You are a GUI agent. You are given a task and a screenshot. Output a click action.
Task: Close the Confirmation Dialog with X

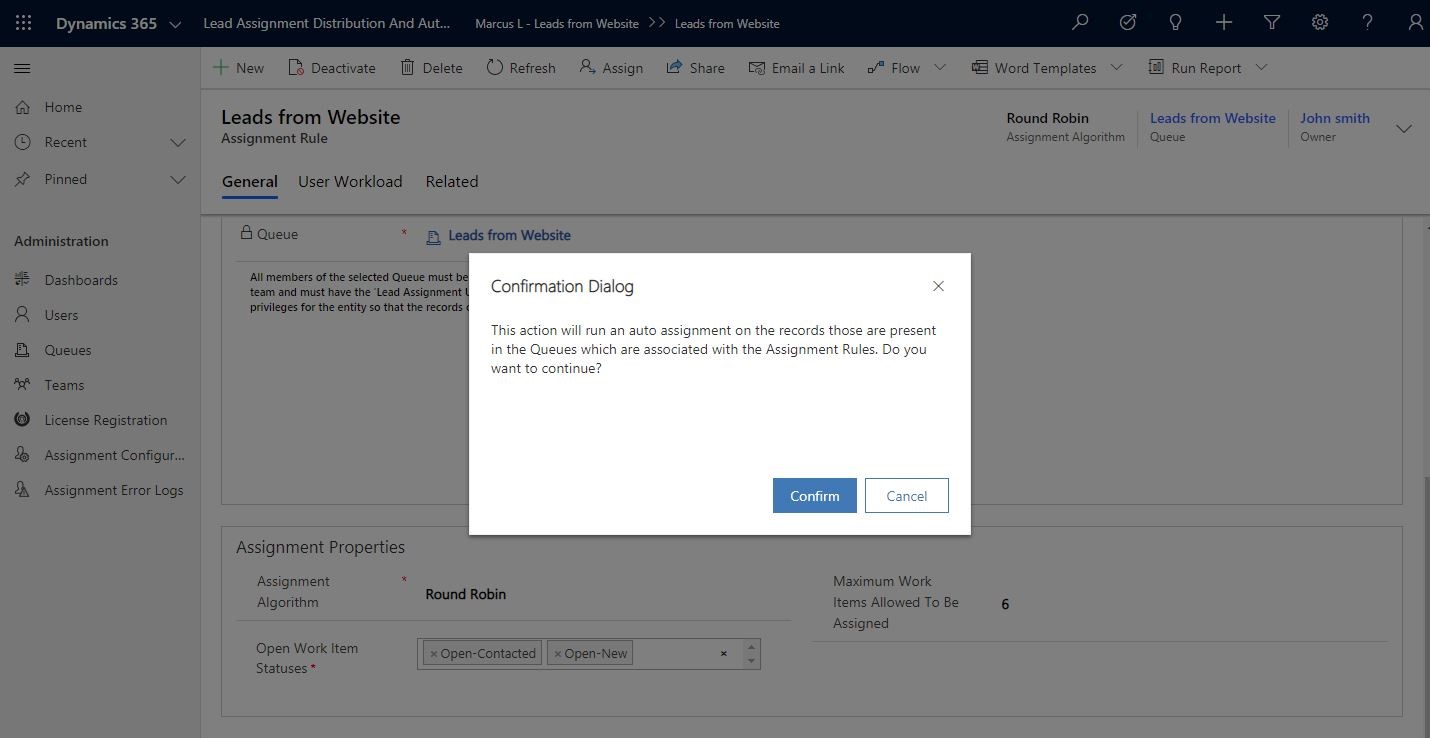pyautogui.click(x=938, y=286)
